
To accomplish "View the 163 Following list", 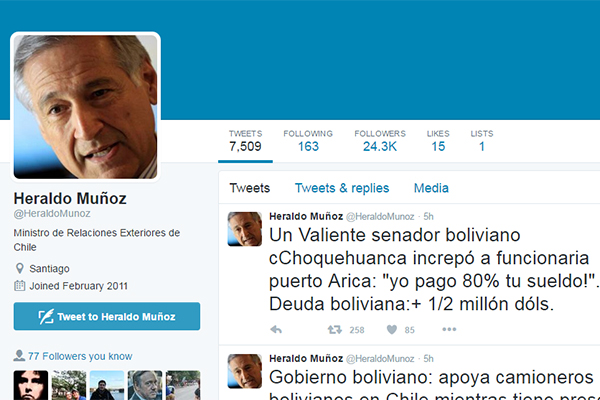I will tap(308, 141).
